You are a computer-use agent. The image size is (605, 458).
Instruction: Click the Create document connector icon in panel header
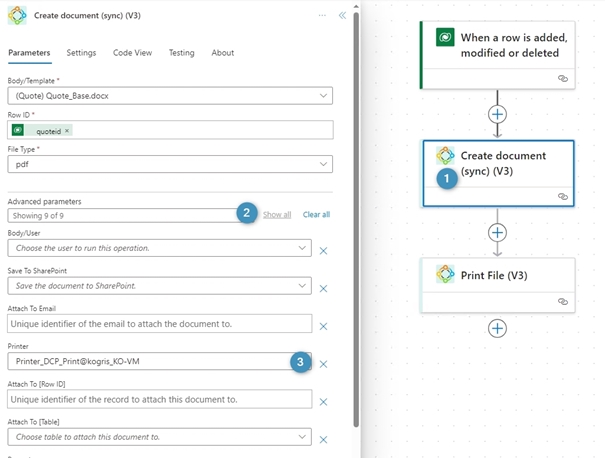[x=17, y=15]
